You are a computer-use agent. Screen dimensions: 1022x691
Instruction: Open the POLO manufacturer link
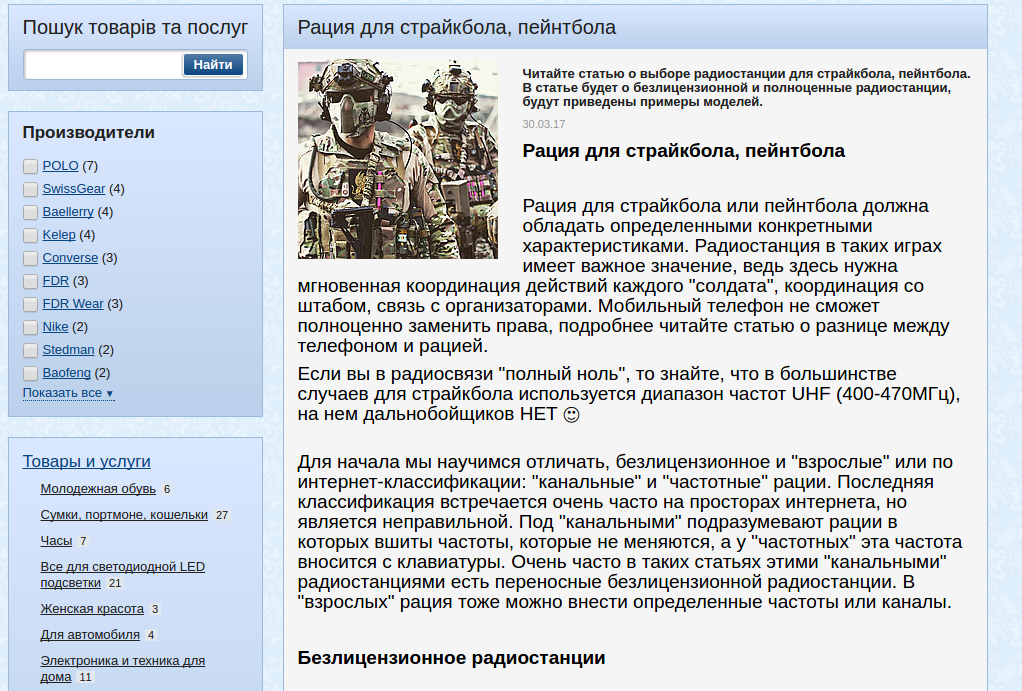61,166
